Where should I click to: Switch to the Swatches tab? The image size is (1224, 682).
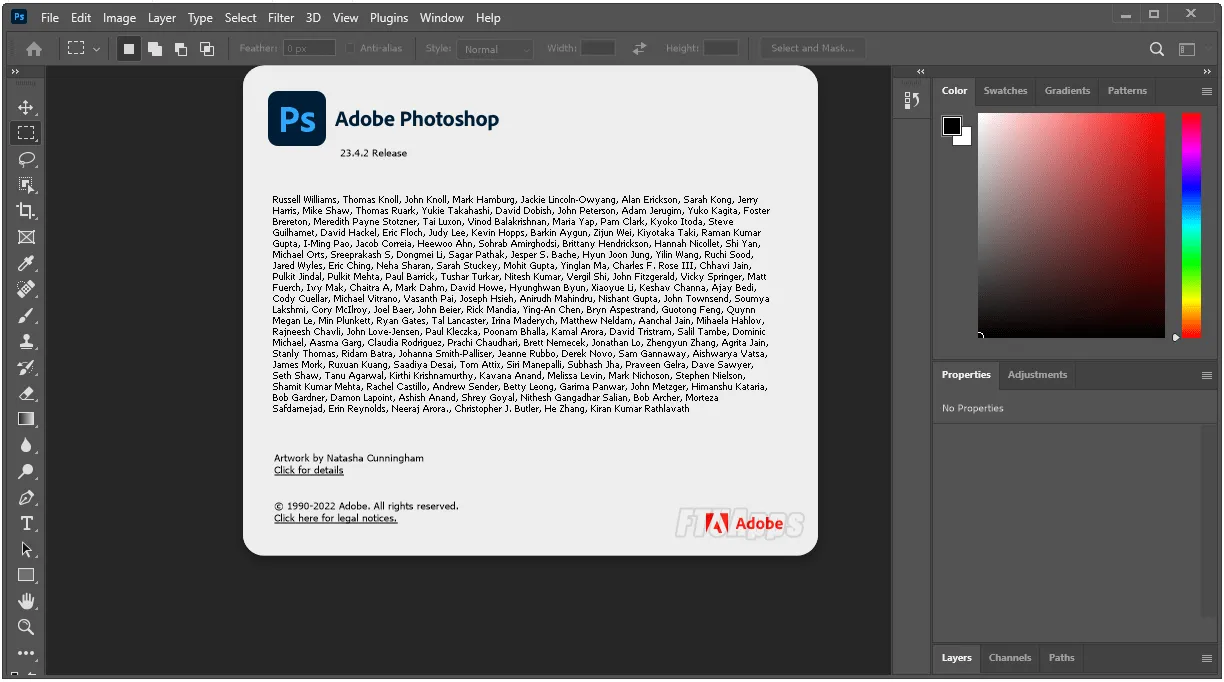coord(1004,91)
